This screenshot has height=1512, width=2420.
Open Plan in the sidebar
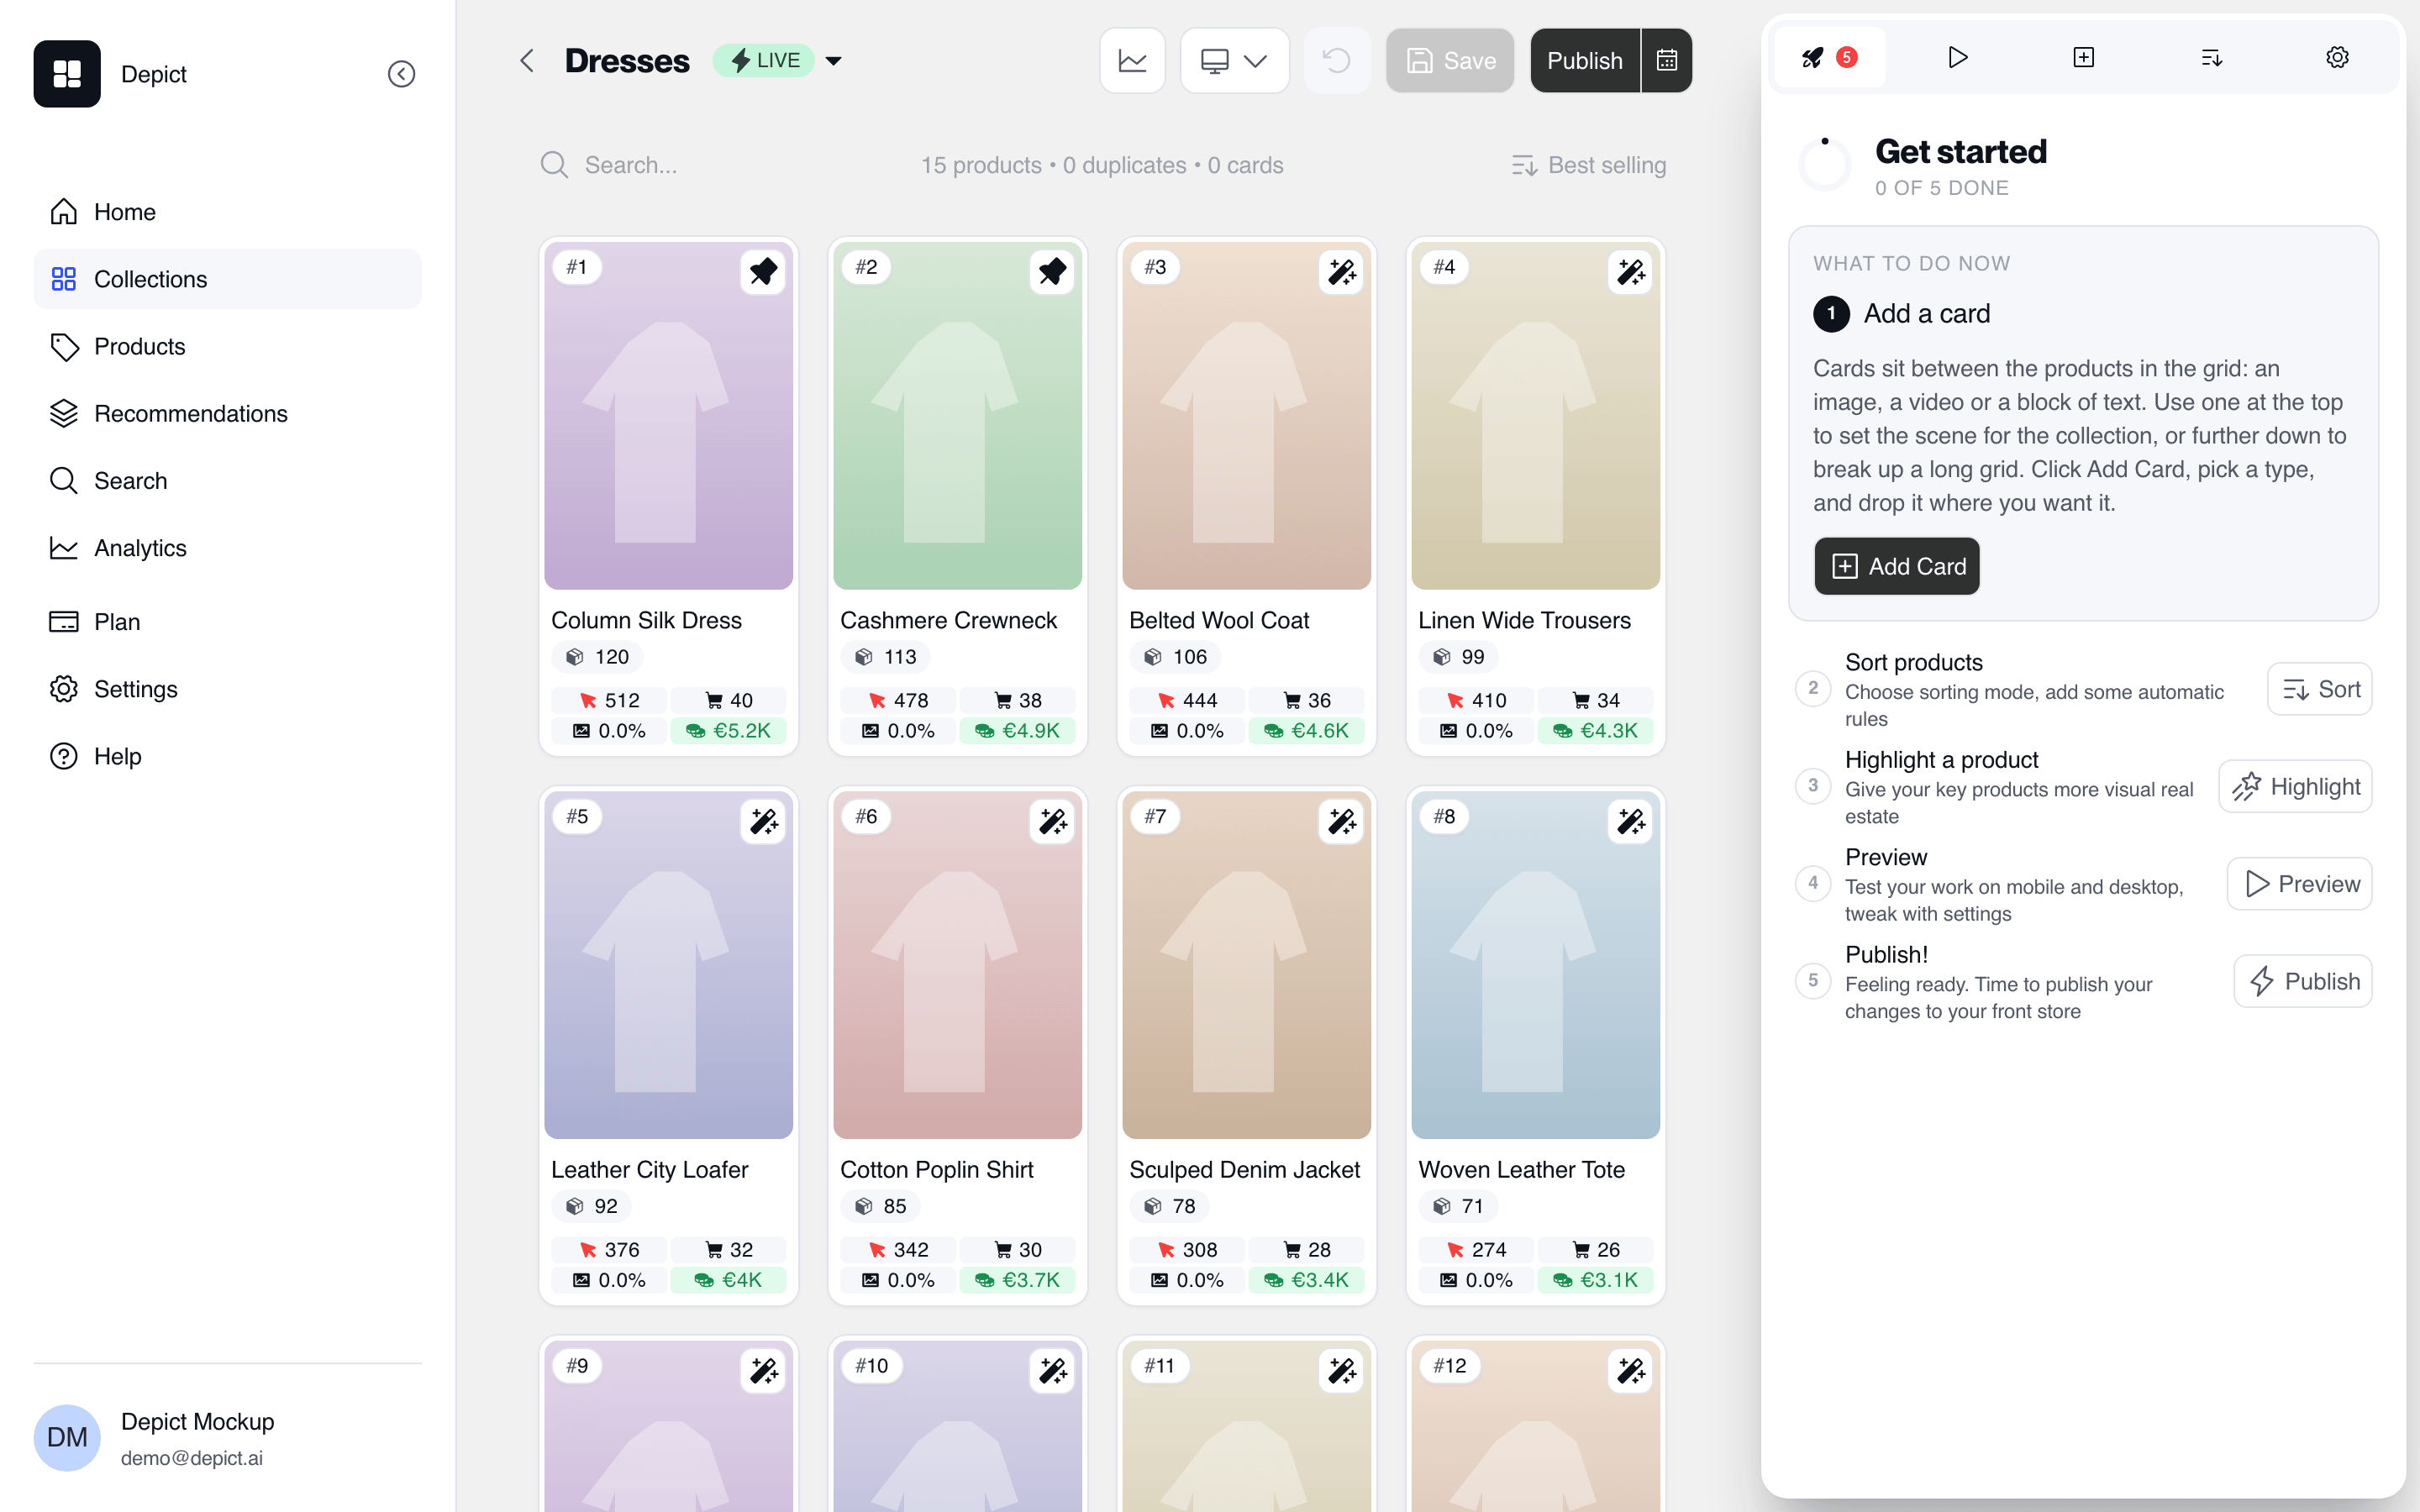point(227,622)
